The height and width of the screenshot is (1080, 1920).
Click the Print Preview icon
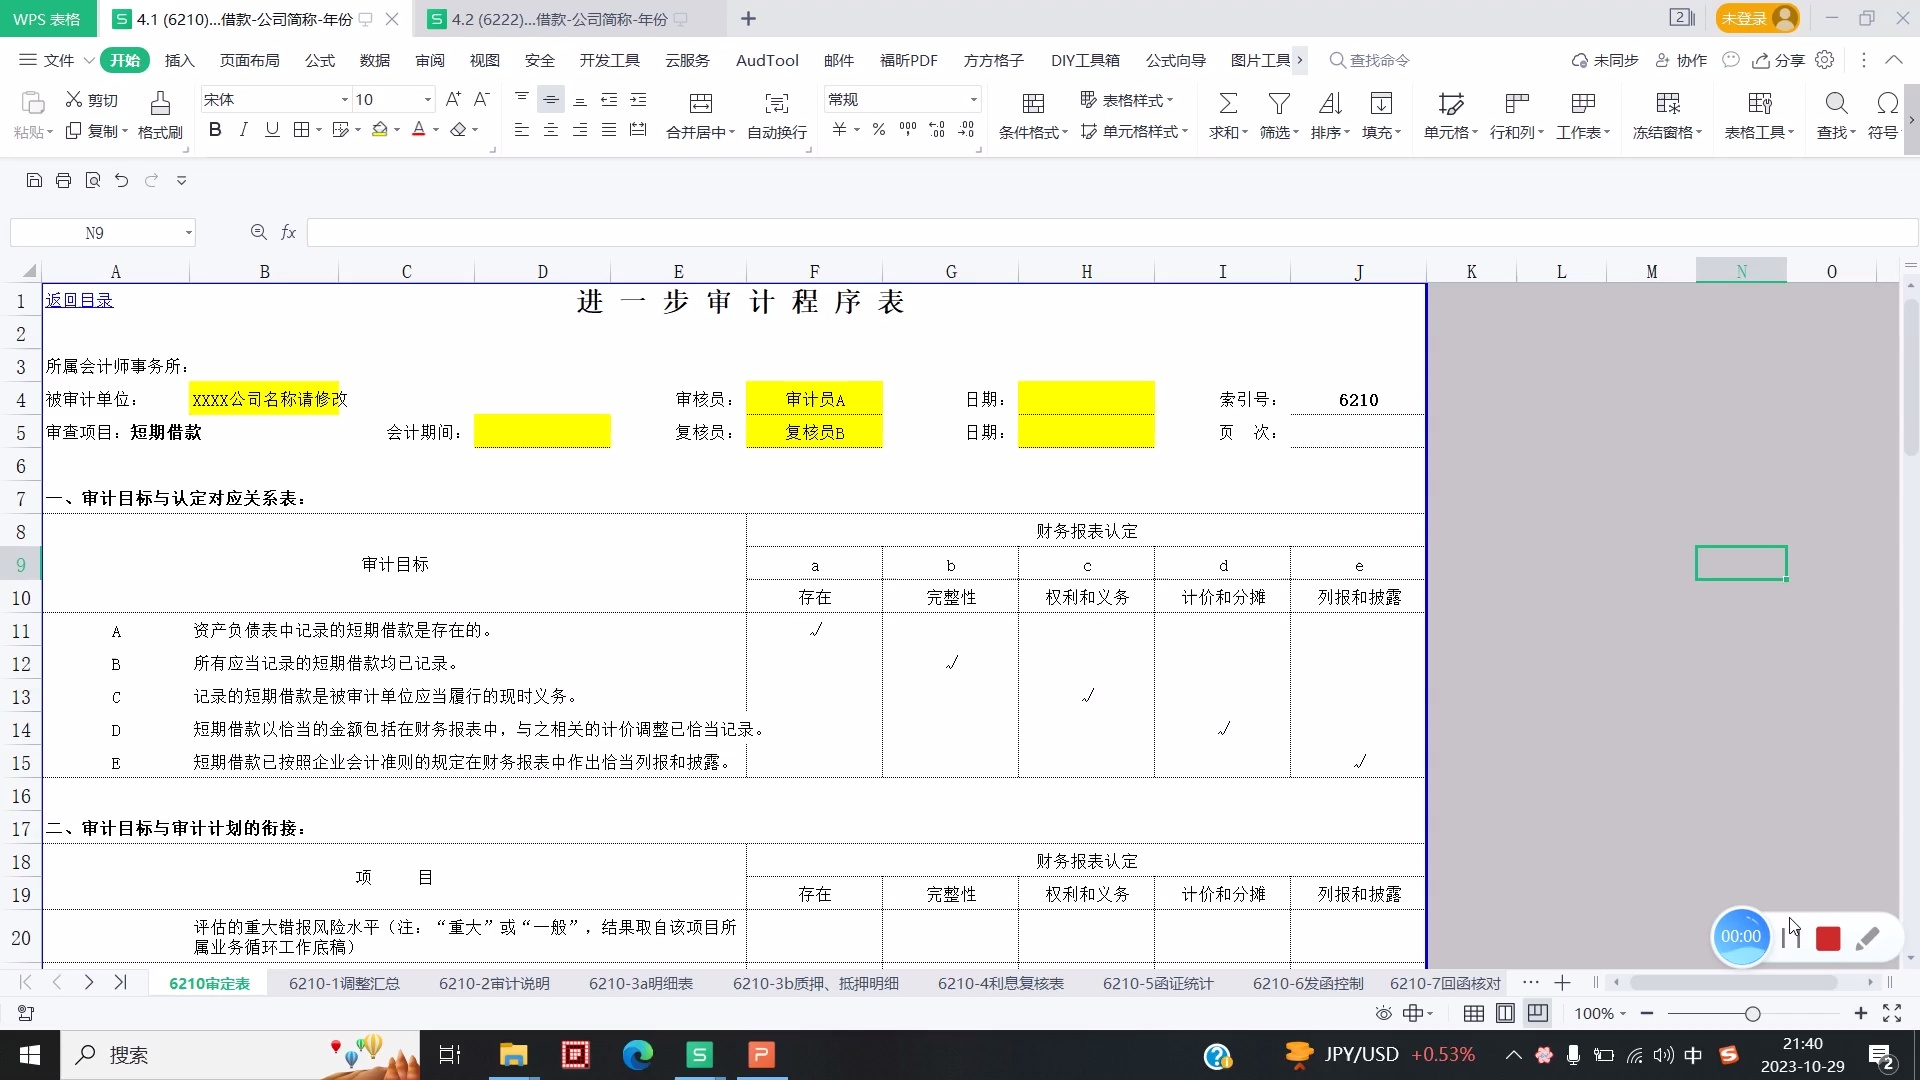tap(93, 180)
